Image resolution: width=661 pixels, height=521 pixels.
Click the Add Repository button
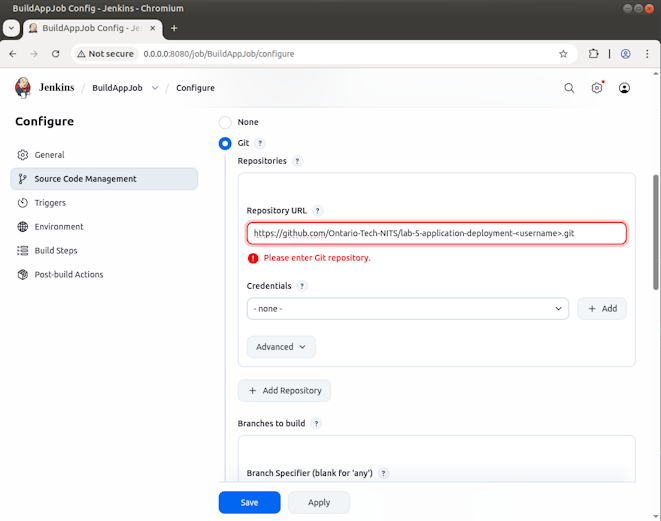pyautogui.click(x=284, y=391)
